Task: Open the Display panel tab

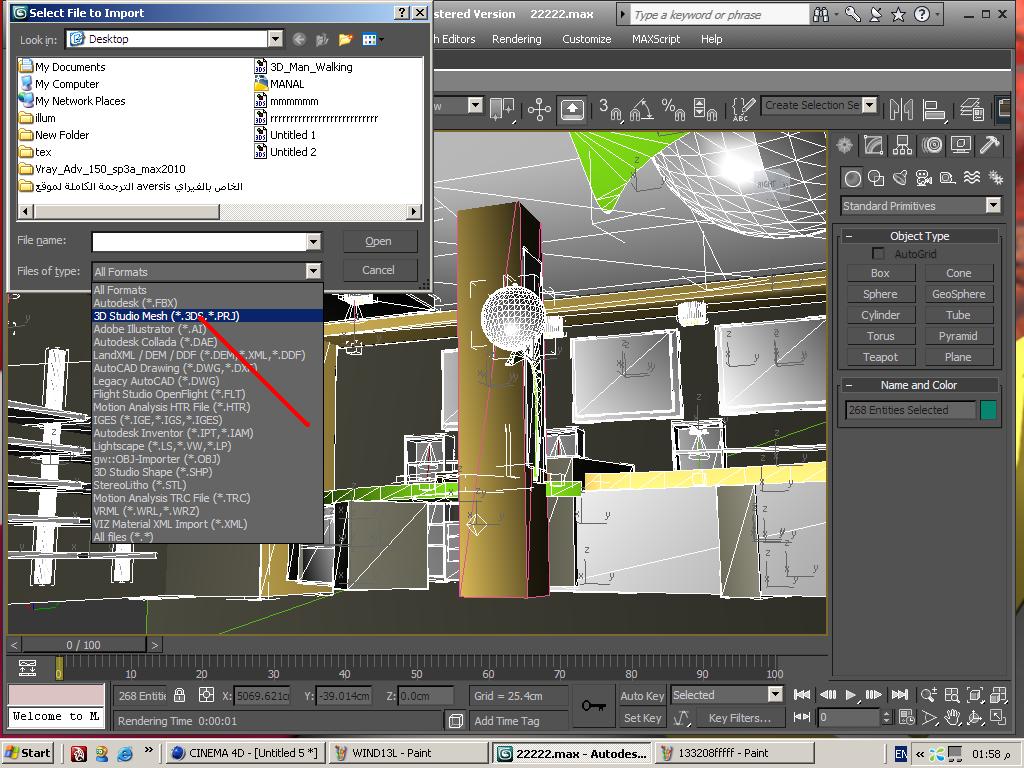Action: tap(961, 145)
